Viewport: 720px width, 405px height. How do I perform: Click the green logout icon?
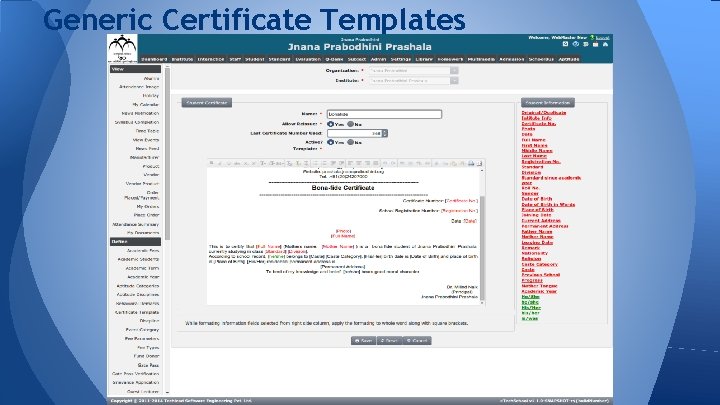(592, 38)
